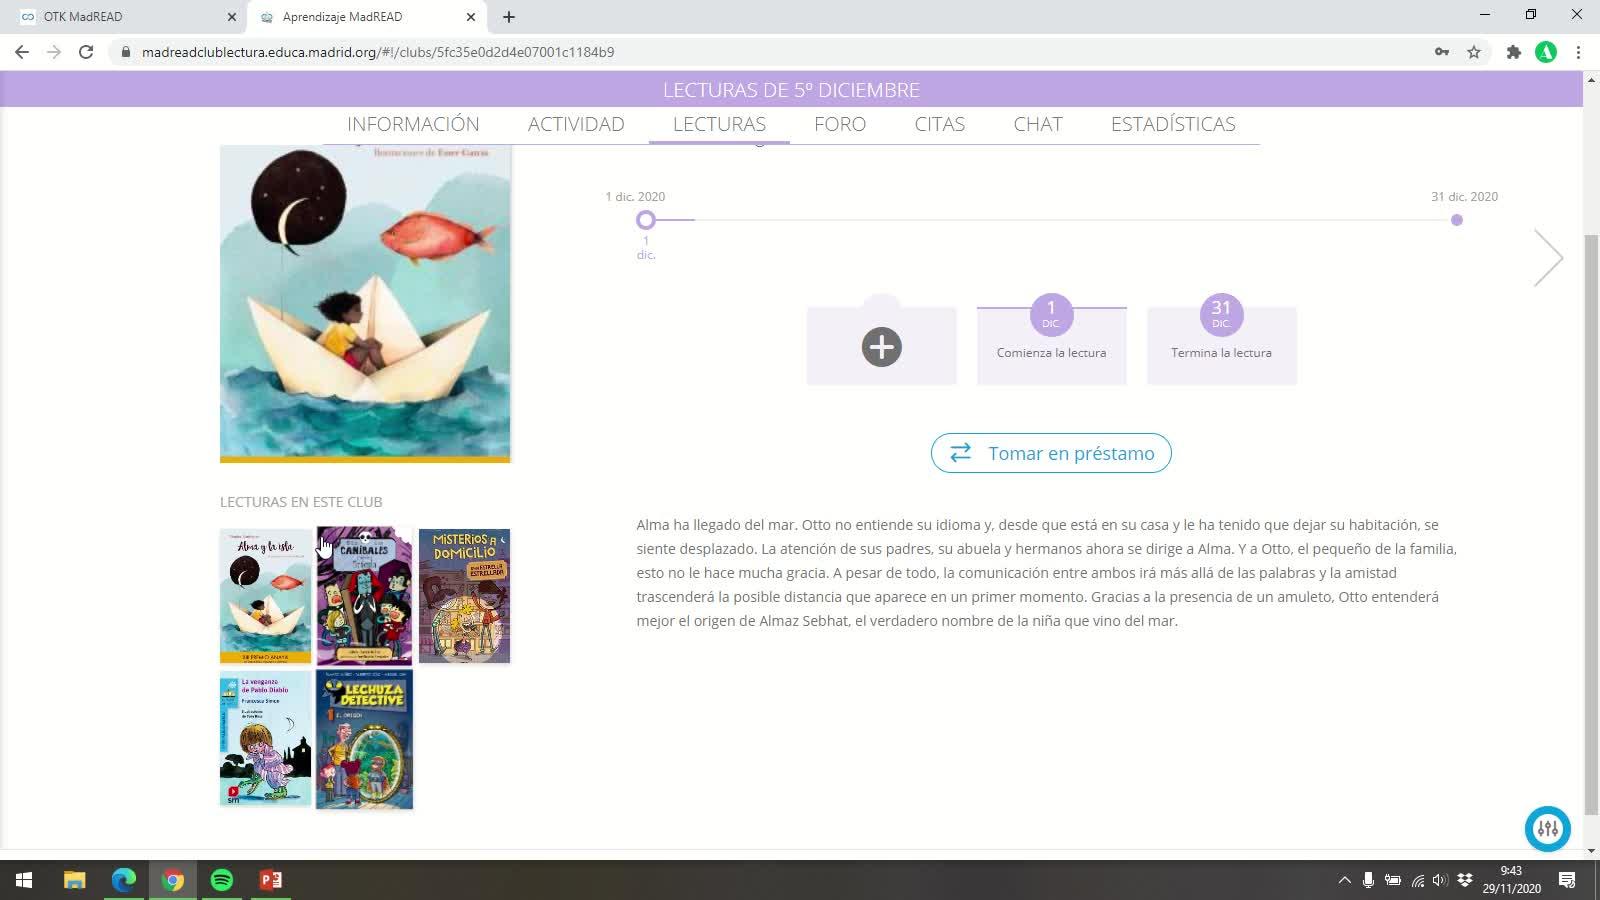The width and height of the screenshot is (1600, 900).
Task: Click the LECTURAS EN ESTE CLUB heading
Action: (x=301, y=502)
